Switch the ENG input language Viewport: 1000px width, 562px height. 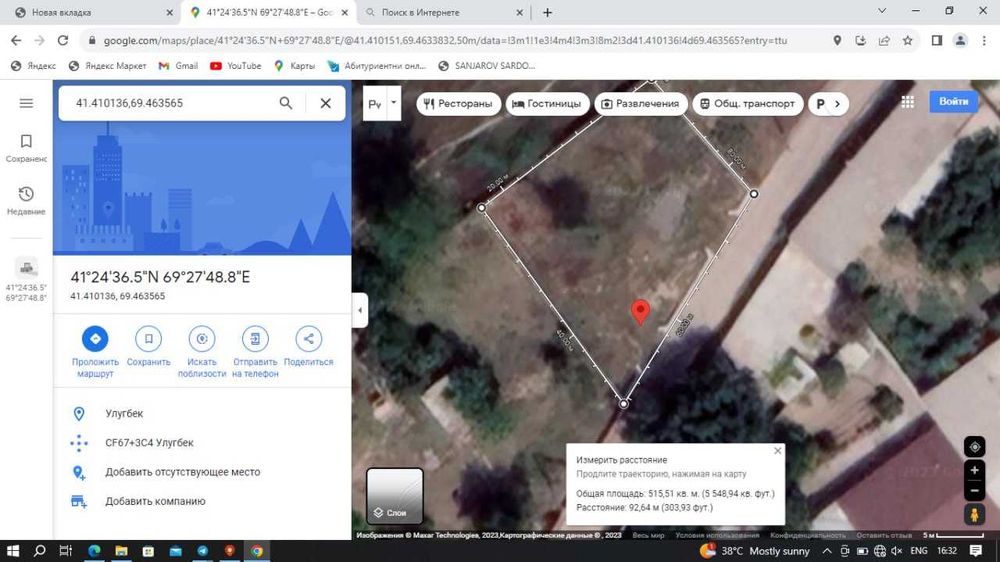pyautogui.click(x=918, y=551)
